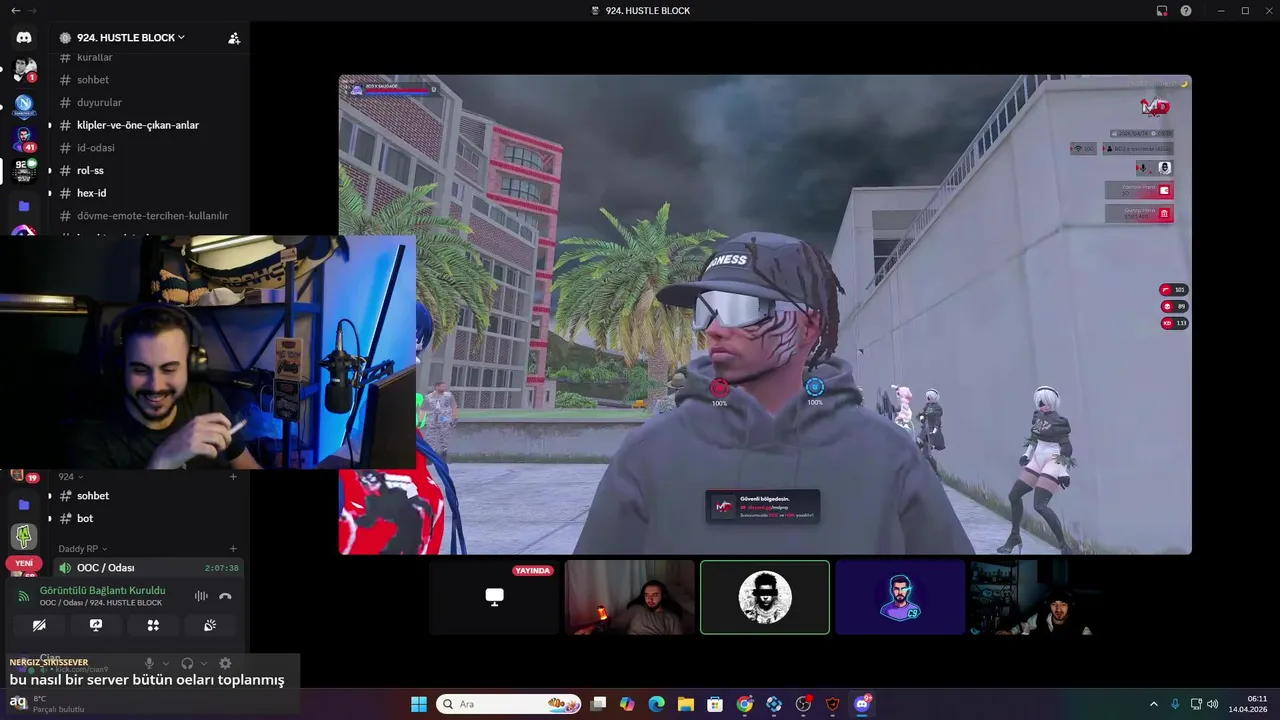Open activities launcher button
This screenshot has height=720, width=1280.
(153, 625)
